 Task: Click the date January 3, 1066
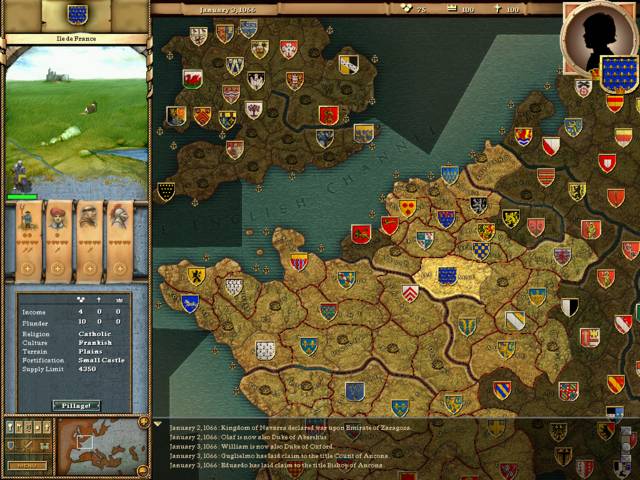228,10
